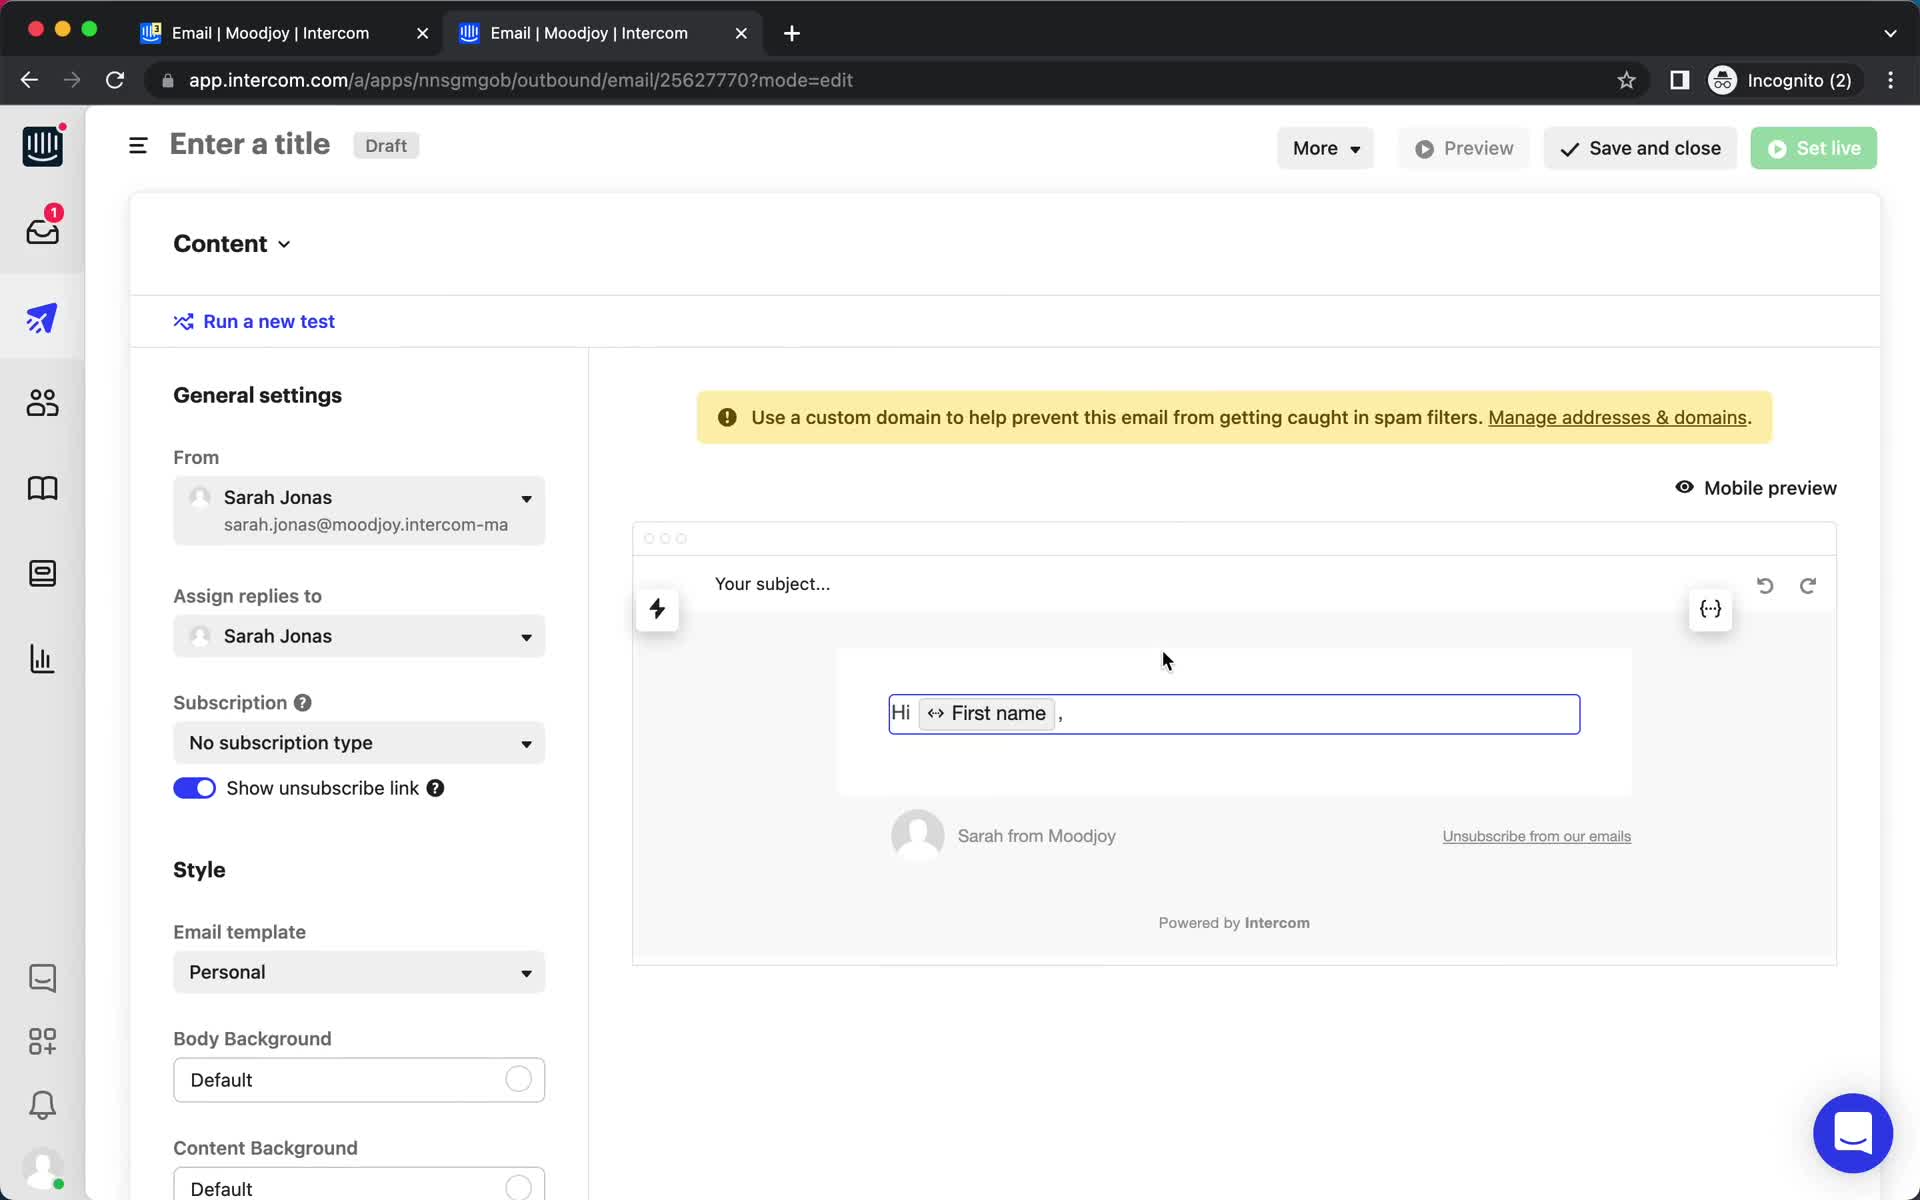
Task: Click the More options menu button
Action: [1324, 148]
